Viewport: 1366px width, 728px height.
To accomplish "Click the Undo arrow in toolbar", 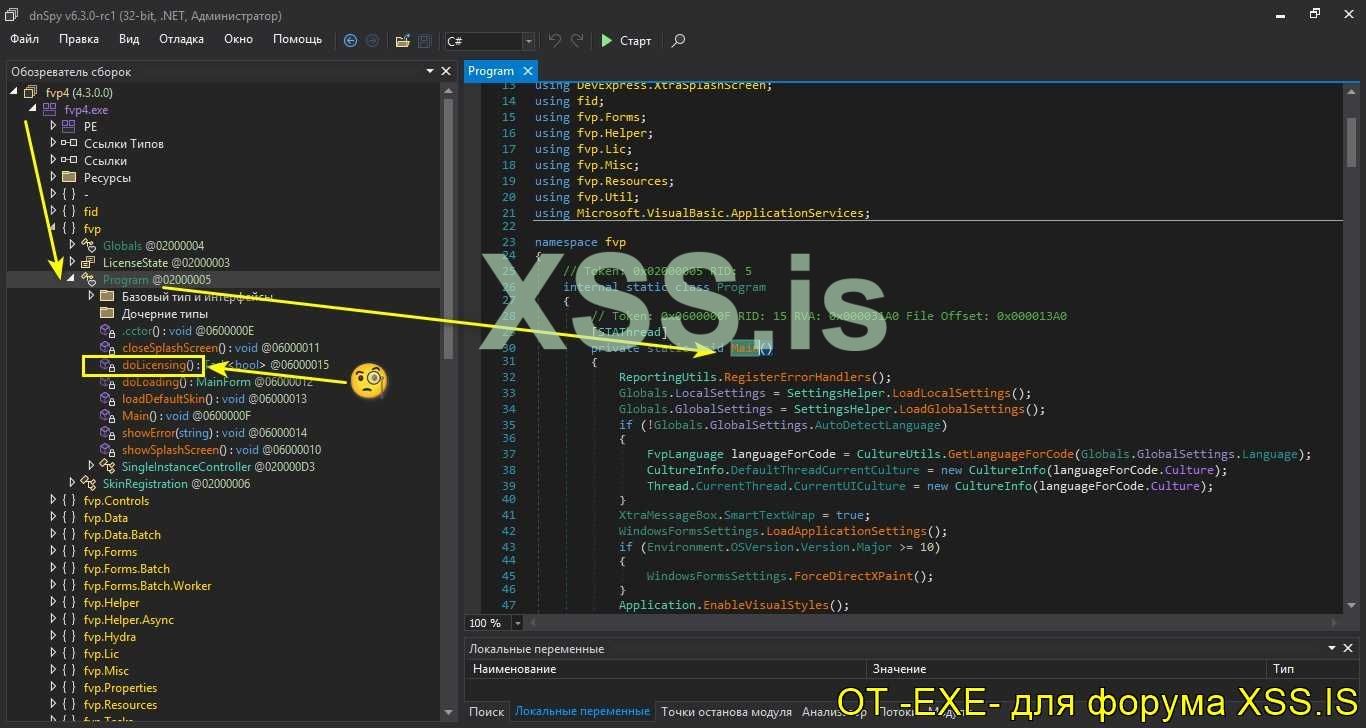I will (x=555, y=41).
